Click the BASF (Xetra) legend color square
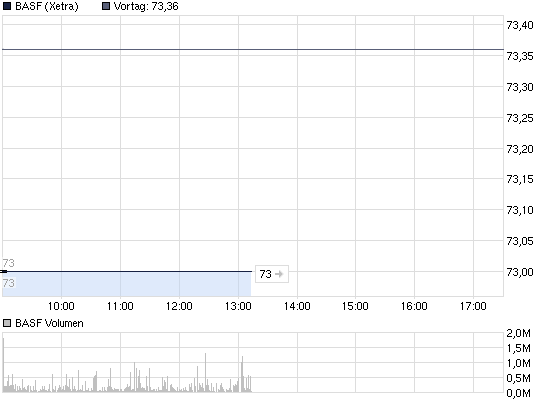The image size is (545, 401). pos(7,6)
